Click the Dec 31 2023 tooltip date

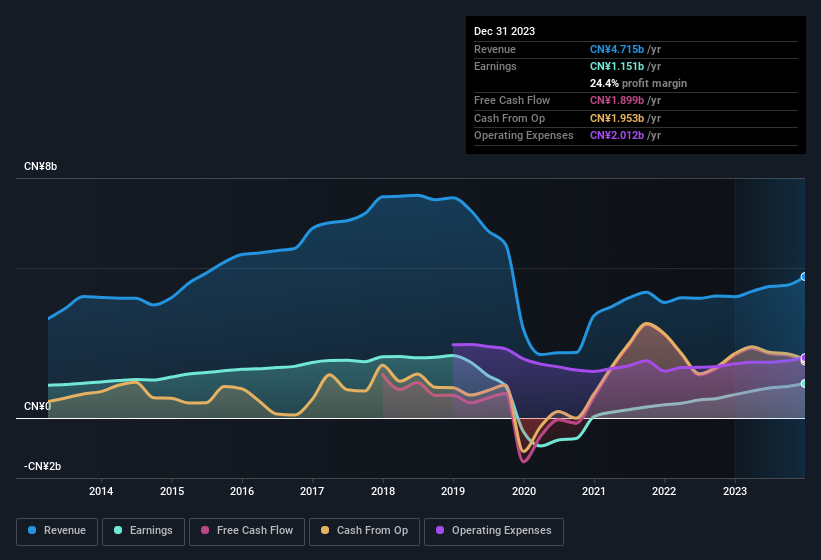click(x=504, y=31)
